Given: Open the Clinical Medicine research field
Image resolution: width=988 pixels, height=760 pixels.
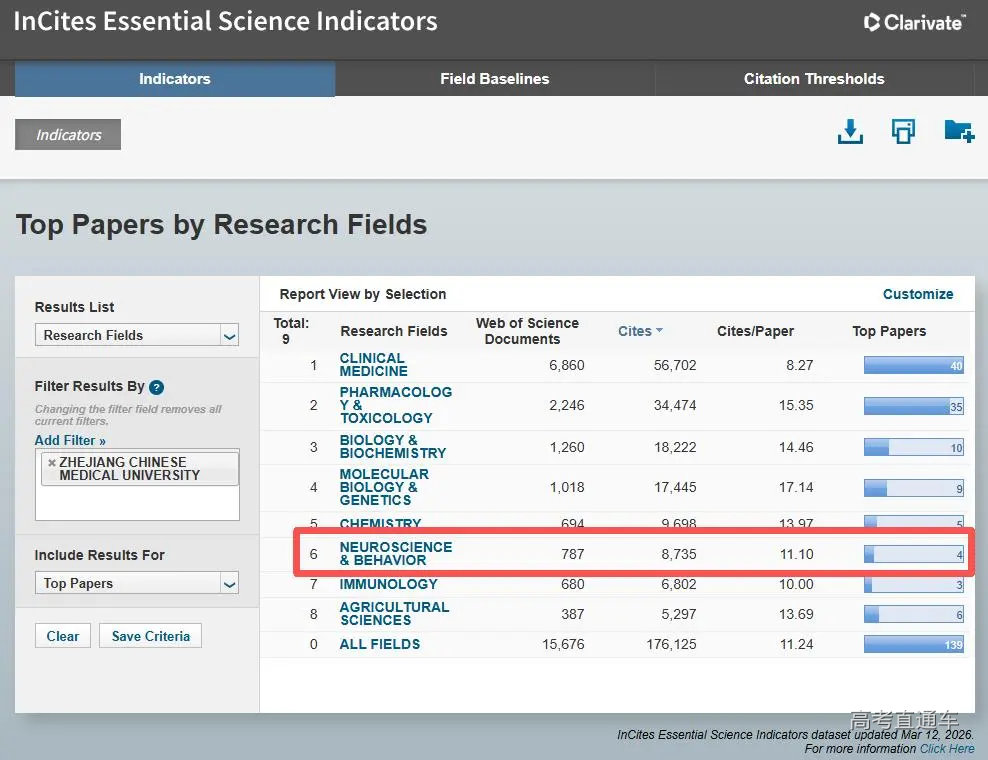Looking at the screenshot, I should (x=372, y=365).
